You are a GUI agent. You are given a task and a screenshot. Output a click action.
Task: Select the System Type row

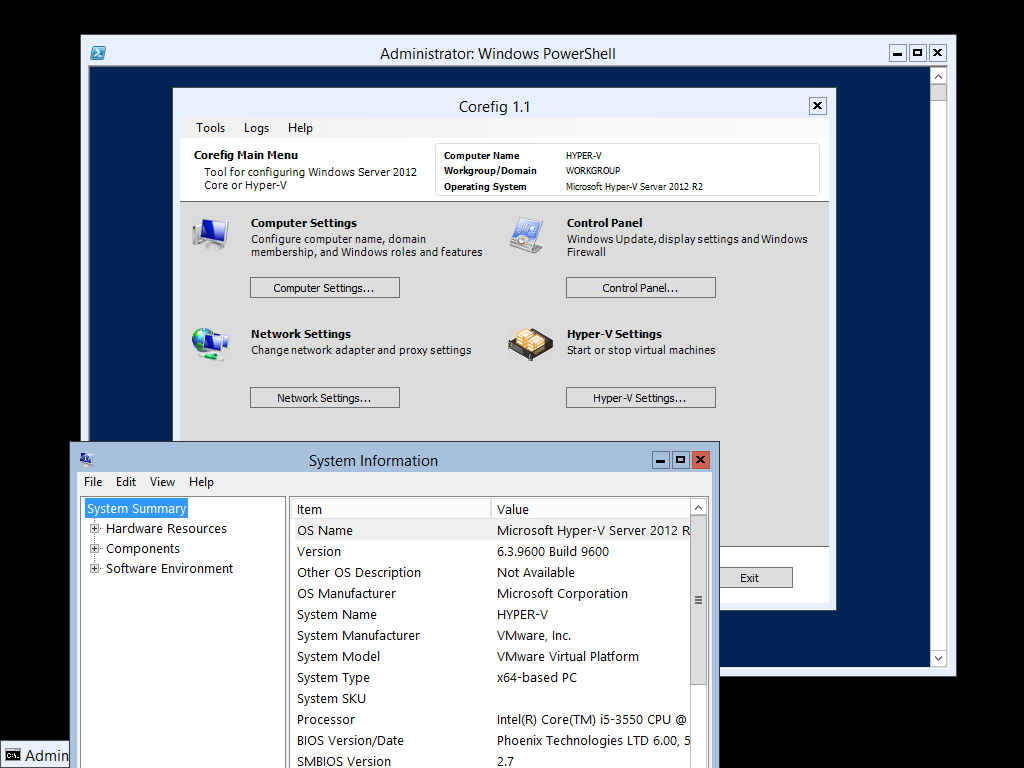pyautogui.click(x=490, y=677)
